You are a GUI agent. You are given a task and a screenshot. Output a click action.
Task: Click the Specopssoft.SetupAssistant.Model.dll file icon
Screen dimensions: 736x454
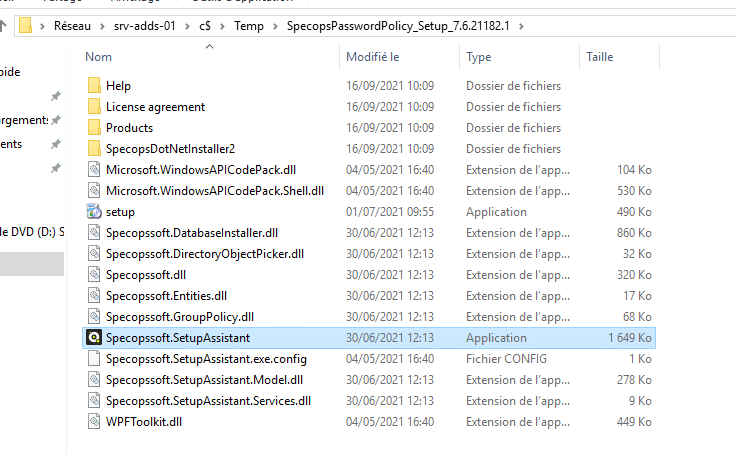(x=94, y=380)
